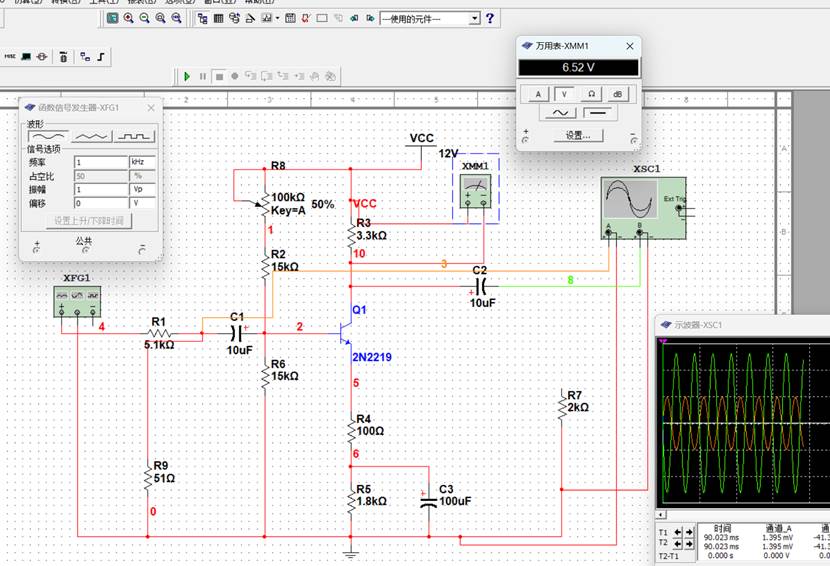Click the back annotate arrow icon
This screenshot has width=830, height=566.
click(x=354, y=19)
